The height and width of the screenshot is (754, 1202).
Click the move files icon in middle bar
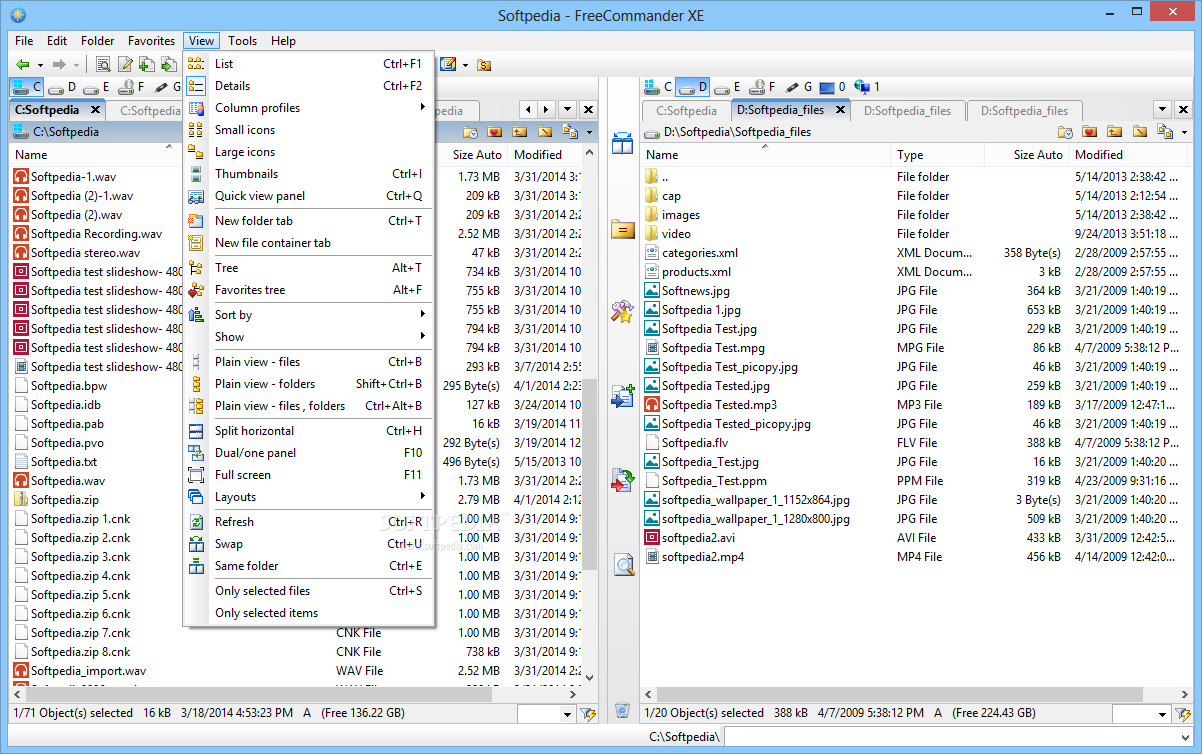point(622,480)
